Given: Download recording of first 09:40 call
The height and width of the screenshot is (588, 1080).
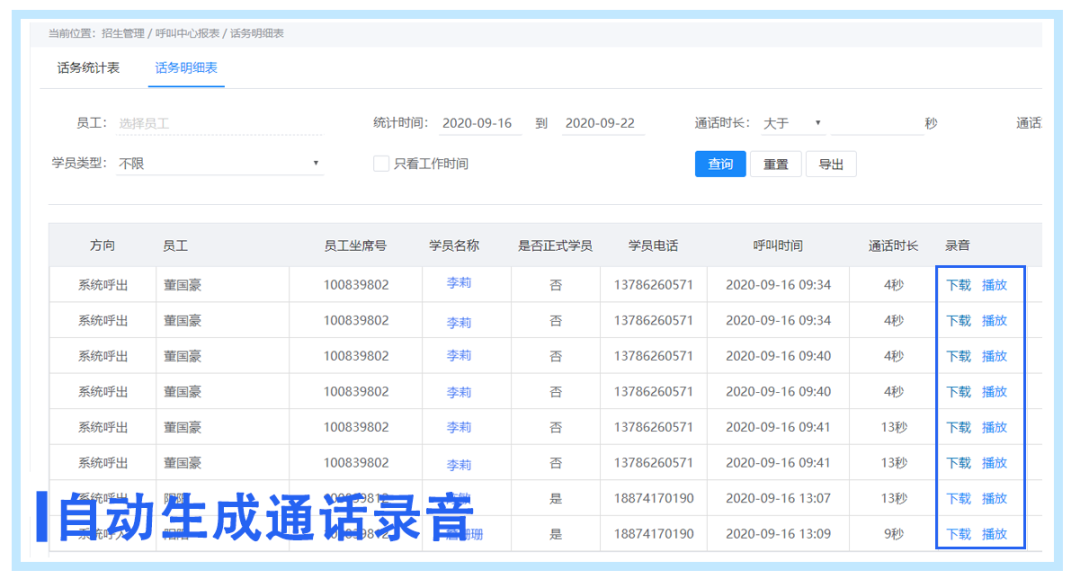Looking at the screenshot, I should coord(958,356).
